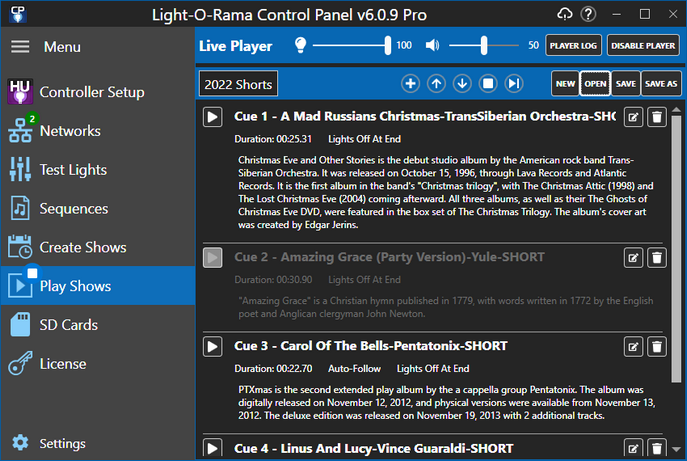This screenshot has width=687, height=461.
Task: Delete Cue 1 with trash icon
Action: click(x=657, y=117)
